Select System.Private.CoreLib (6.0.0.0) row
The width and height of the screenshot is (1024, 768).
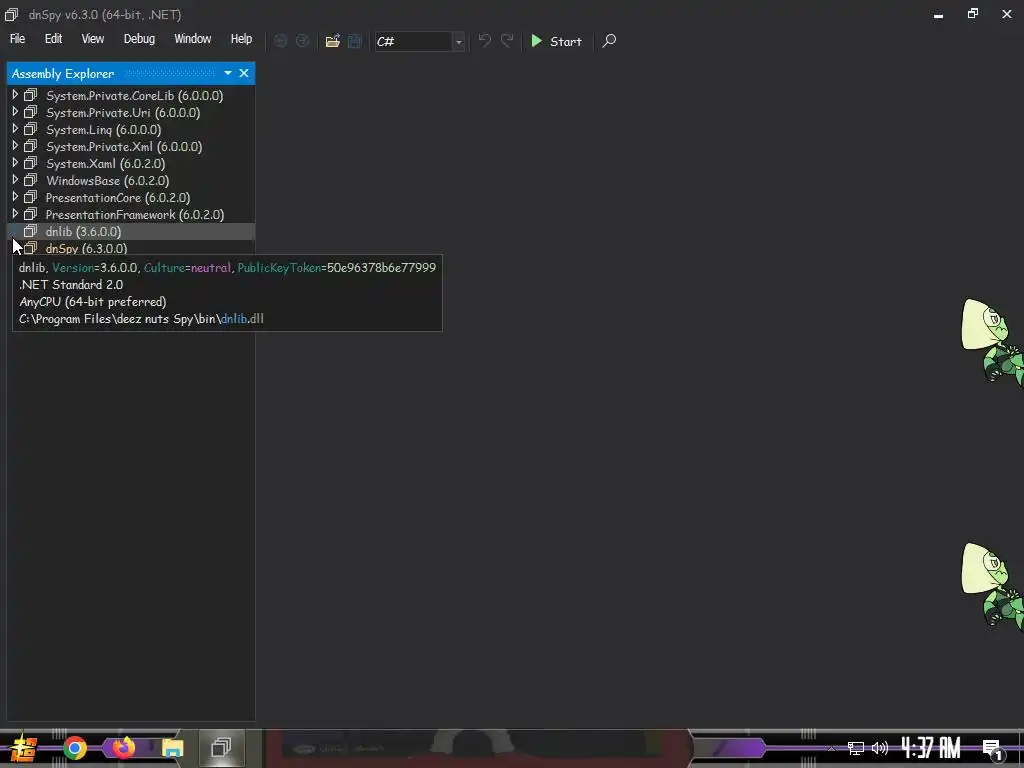tap(131, 95)
